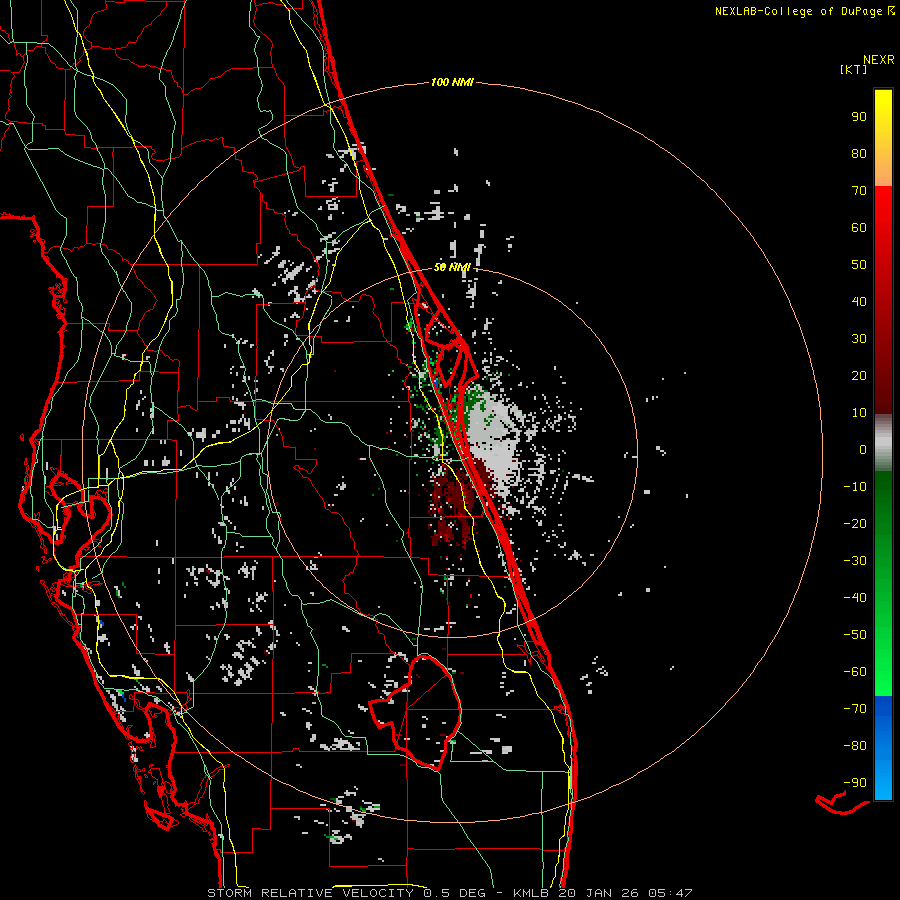900x900 pixels.
Task: Click the -80 value on the scale
Action: pyautogui.click(x=855, y=746)
